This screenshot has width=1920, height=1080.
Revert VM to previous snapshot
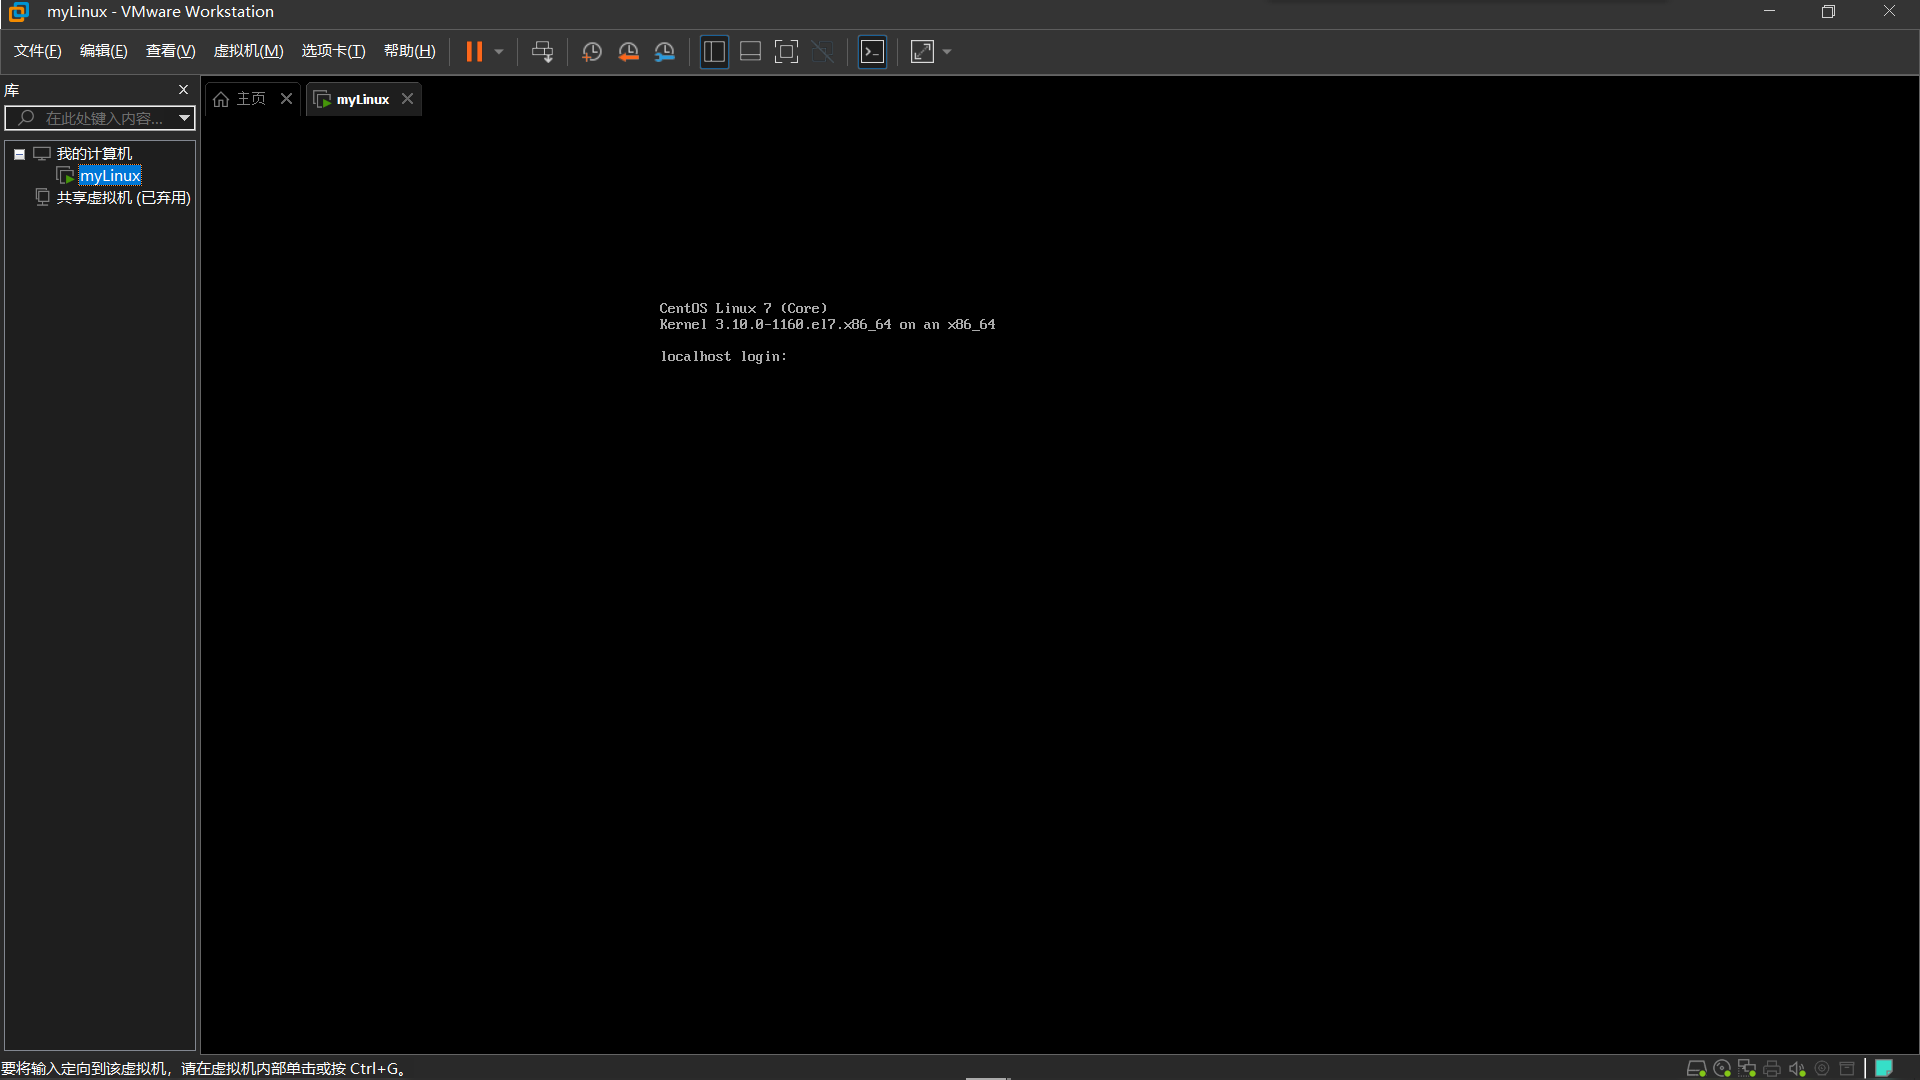(628, 52)
